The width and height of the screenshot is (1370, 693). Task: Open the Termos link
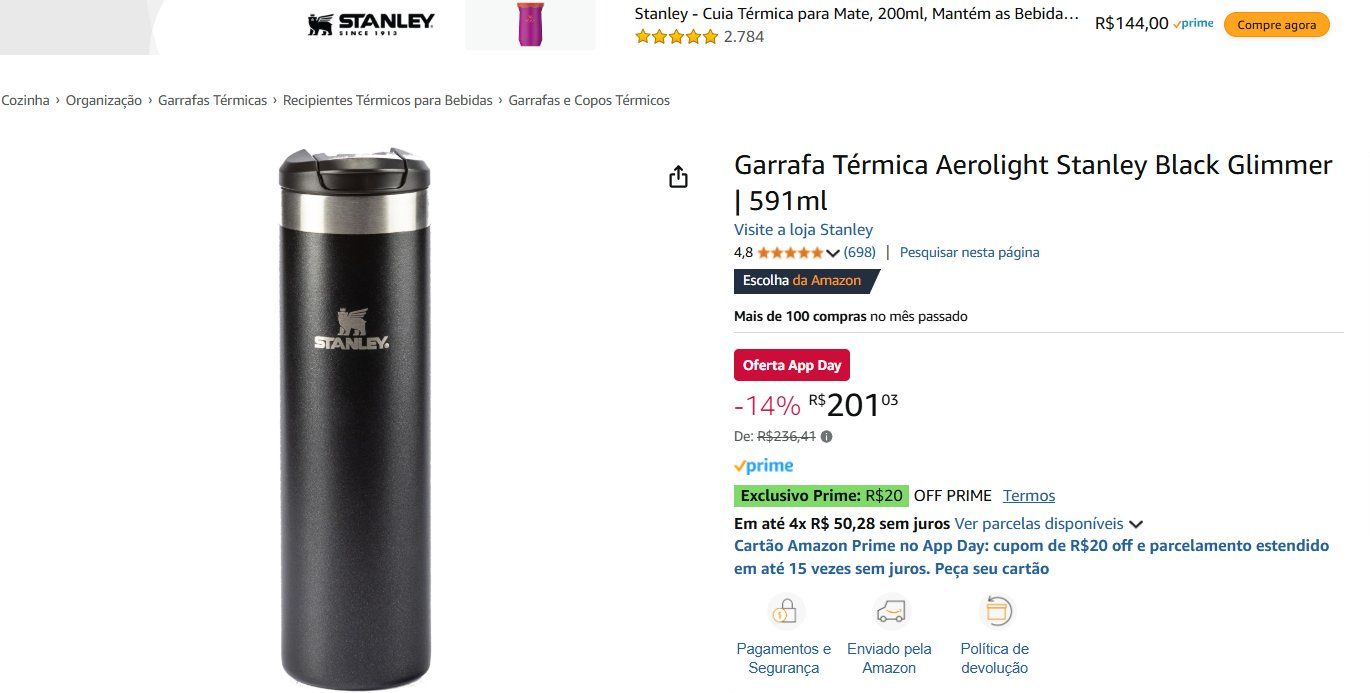point(1029,496)
